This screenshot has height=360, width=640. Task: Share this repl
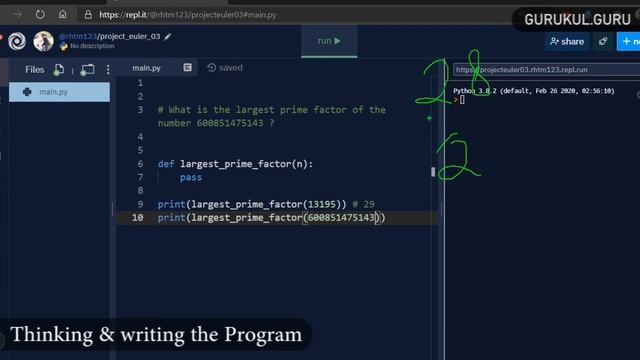[567, 42]
